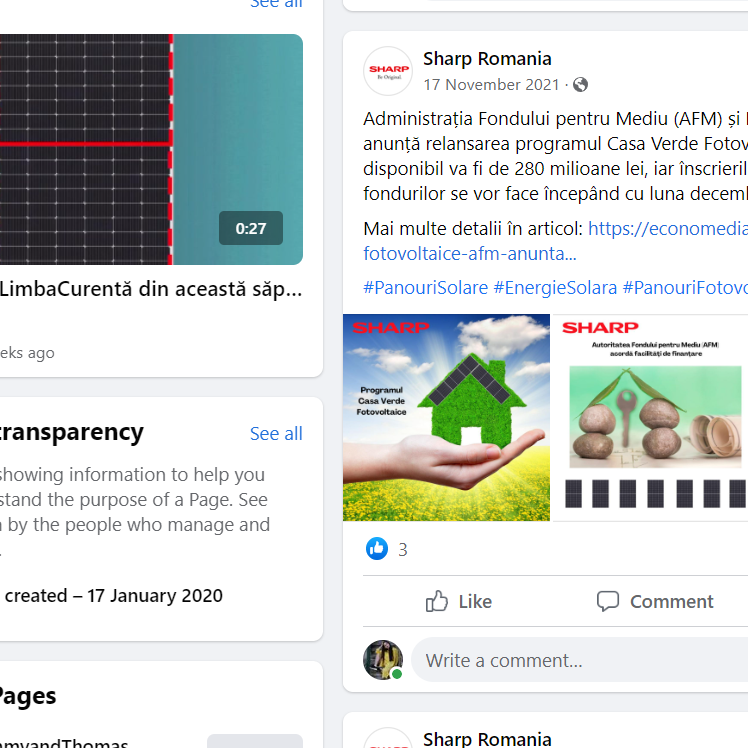Click your profile picture beside the comment box
The height and width of the screenshot is (748, 748).
[383, 660]
